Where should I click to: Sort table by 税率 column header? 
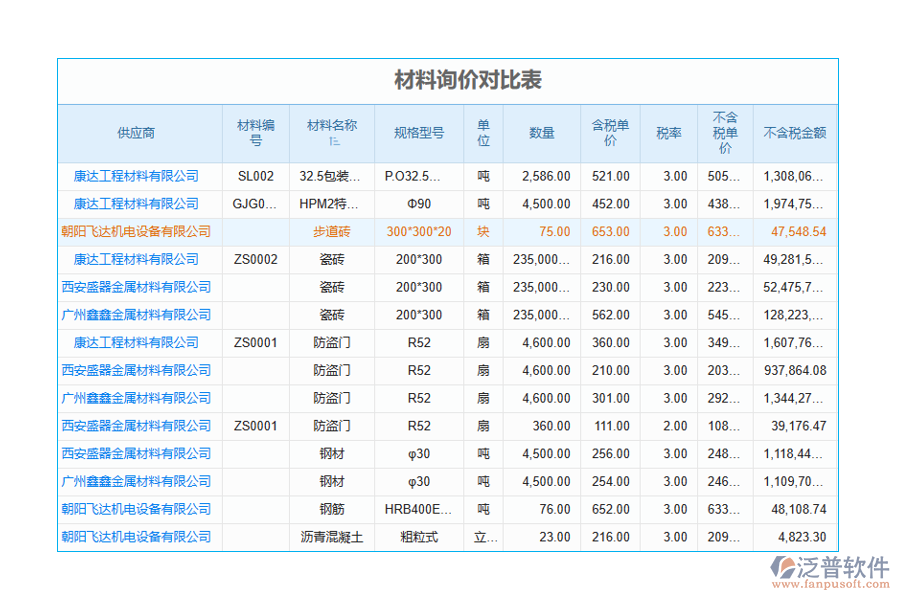coord(668,133)
